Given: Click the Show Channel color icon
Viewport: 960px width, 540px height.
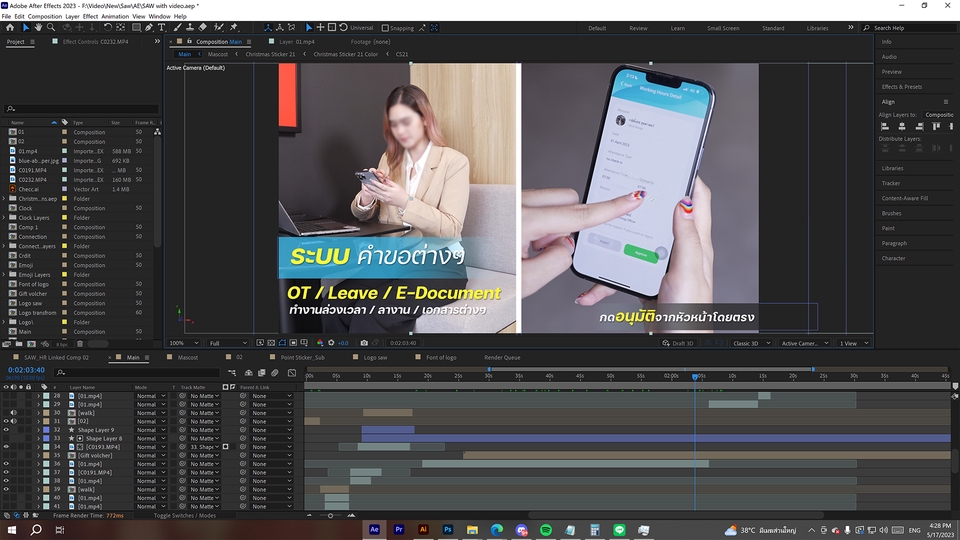Looking at the screenshot, I should coord(320,343).
